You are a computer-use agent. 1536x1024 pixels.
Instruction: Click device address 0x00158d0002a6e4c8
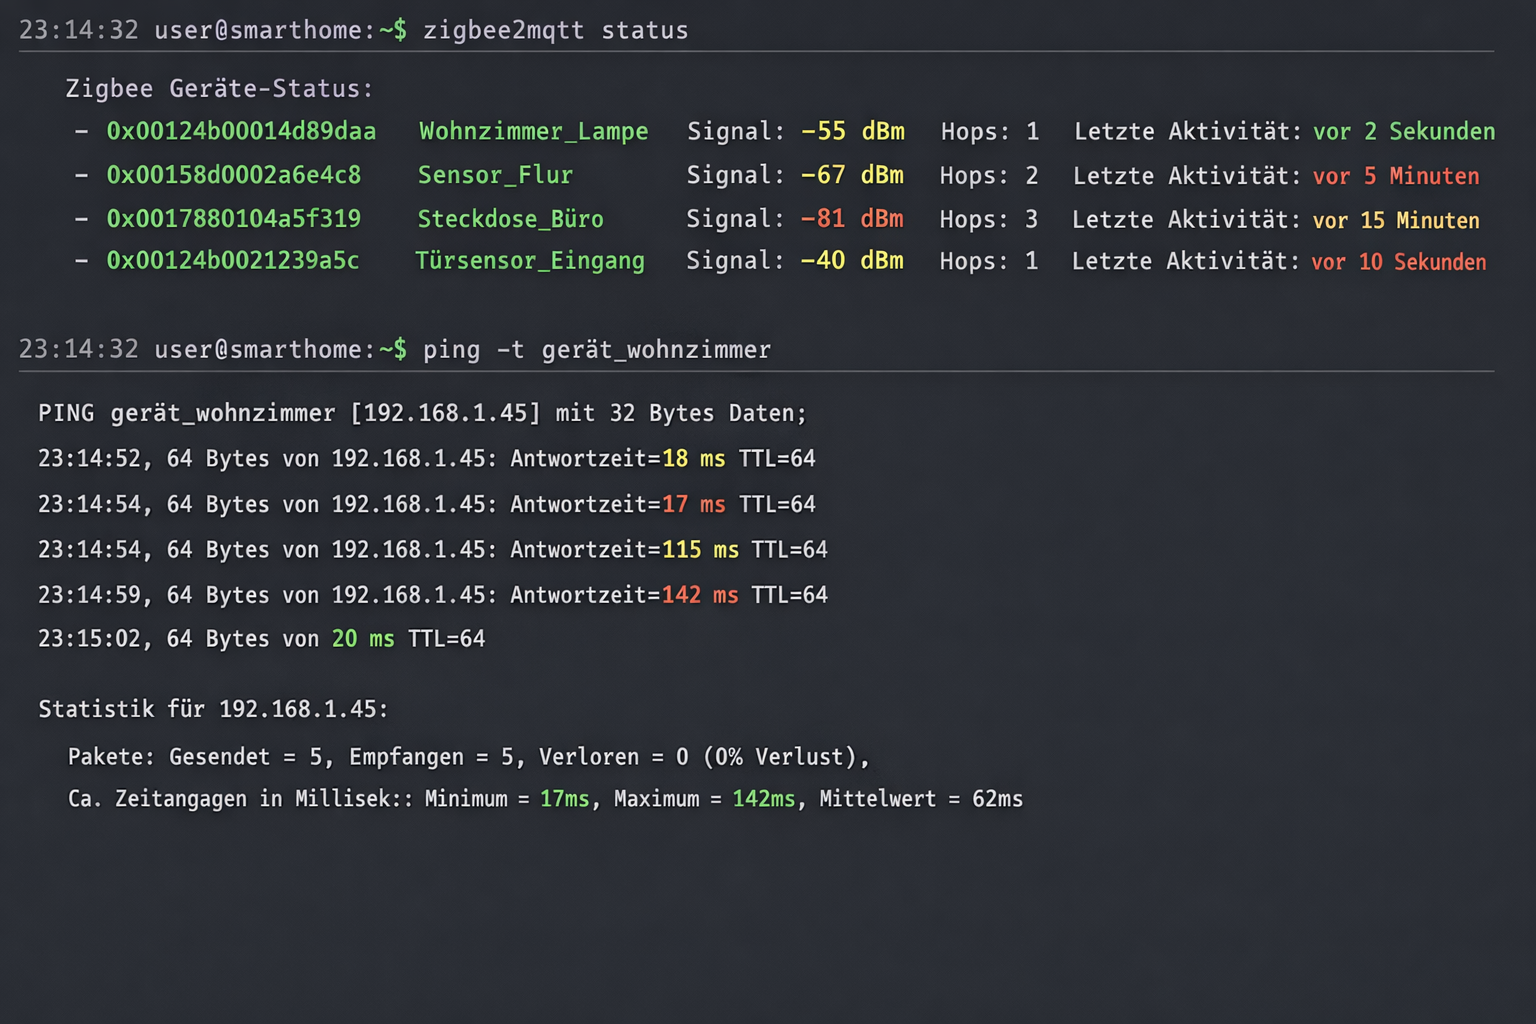click(233, 175)
